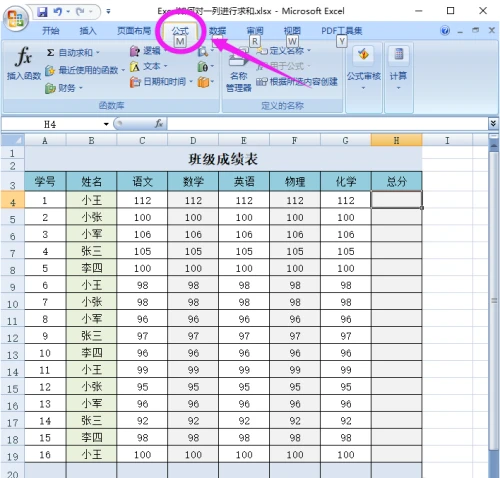Close the workbook with the ribbon X
Image resolution: width=500 pixels, height=478 pixels.
(492, 31)
